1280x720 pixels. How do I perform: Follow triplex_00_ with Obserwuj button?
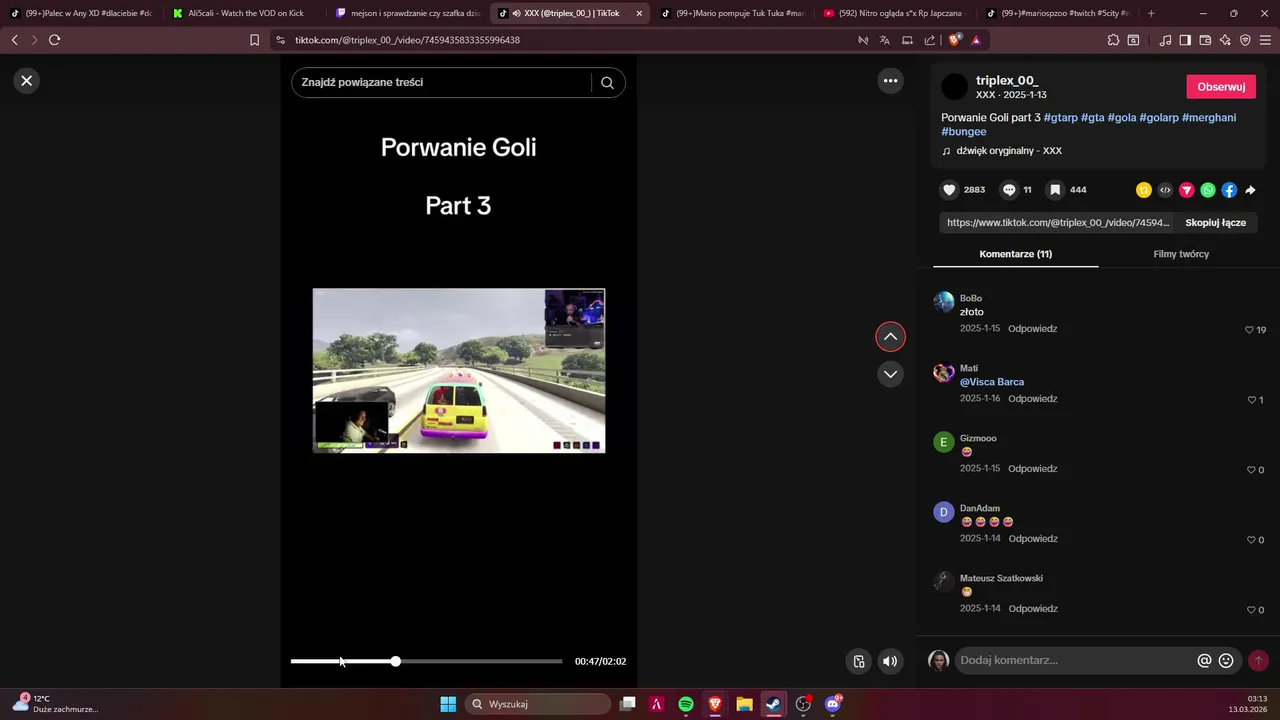(1221, 87)
